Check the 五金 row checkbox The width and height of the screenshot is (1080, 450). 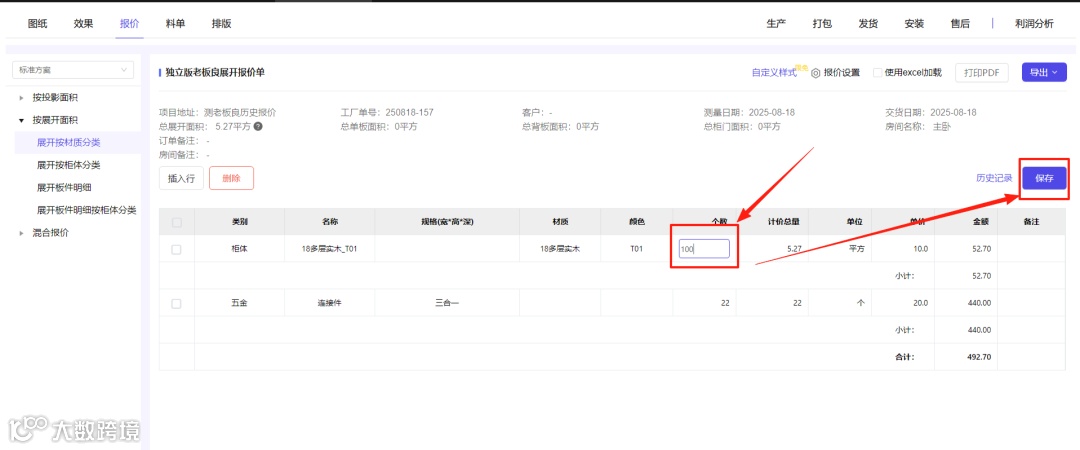[176, 303]
